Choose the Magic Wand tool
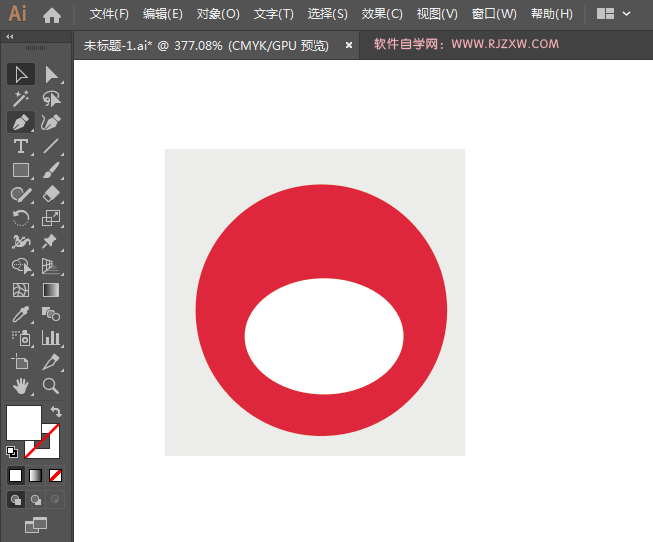 tap(21, 99)
